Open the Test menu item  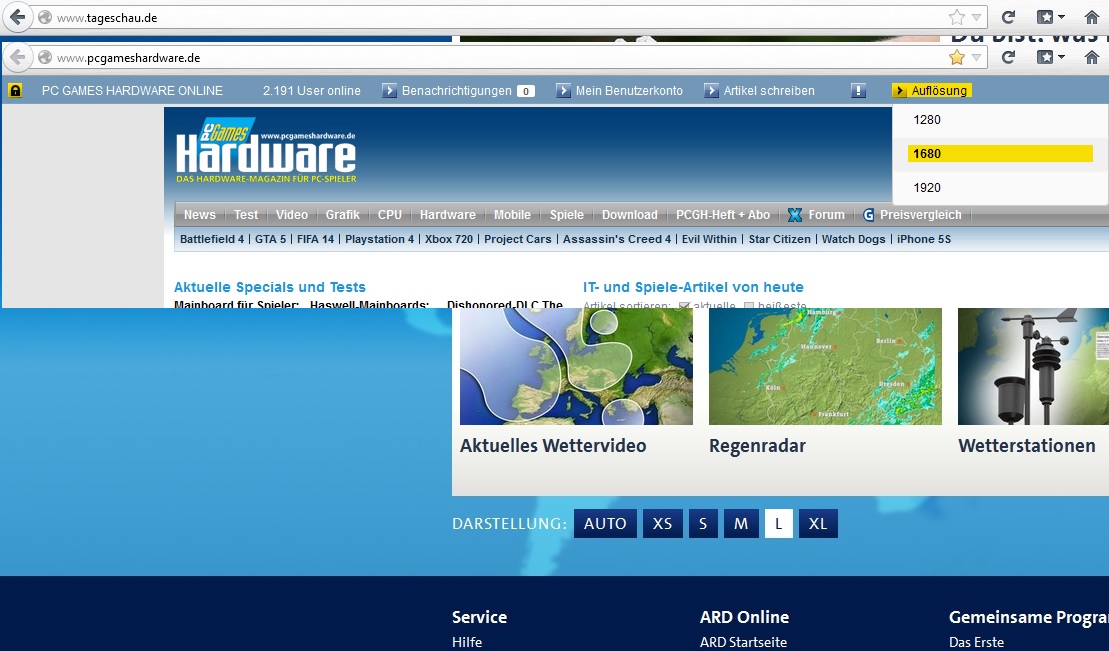246,215
